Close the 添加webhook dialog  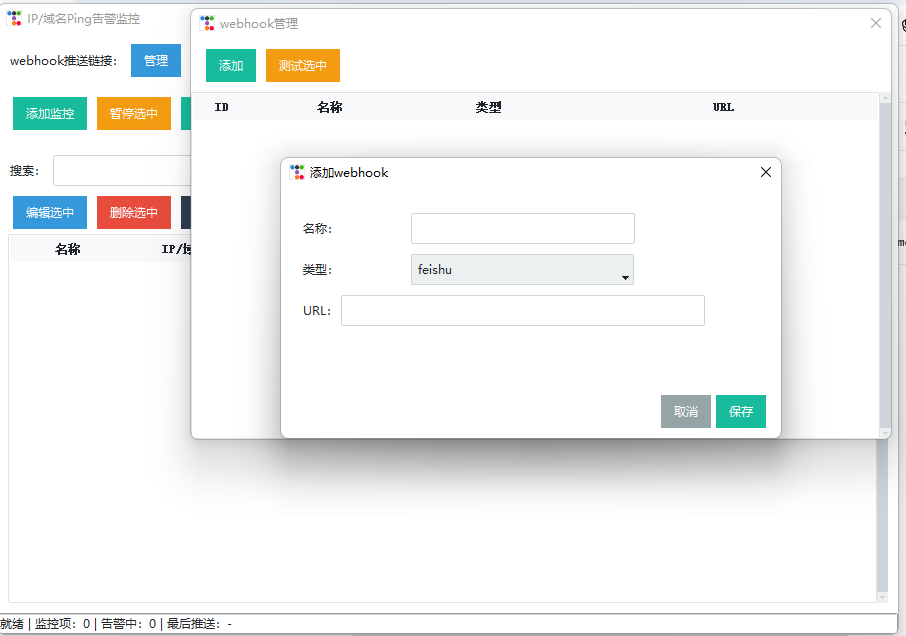766,172
